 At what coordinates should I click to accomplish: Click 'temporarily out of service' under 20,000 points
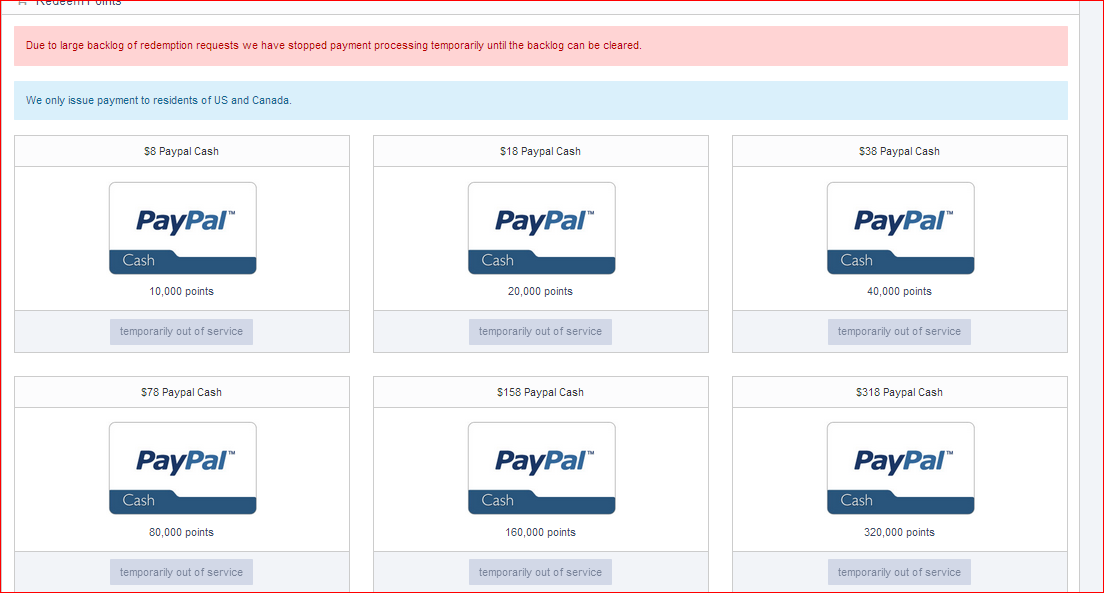[x=540, y=332]
